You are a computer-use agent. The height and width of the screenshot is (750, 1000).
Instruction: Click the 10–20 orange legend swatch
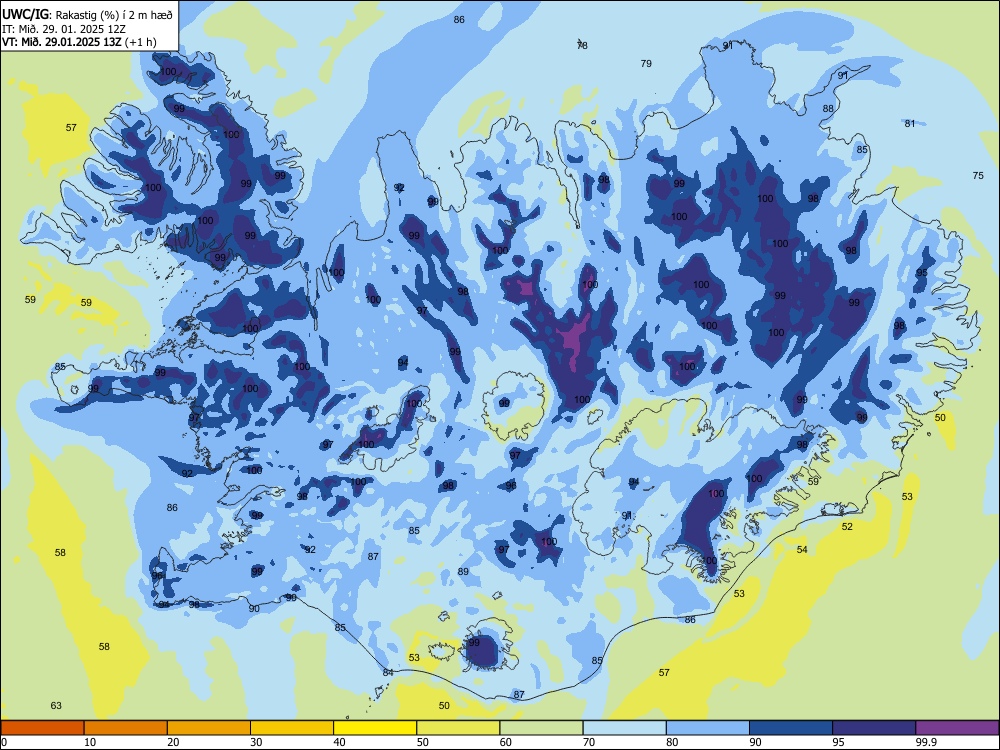click(126, 728)
